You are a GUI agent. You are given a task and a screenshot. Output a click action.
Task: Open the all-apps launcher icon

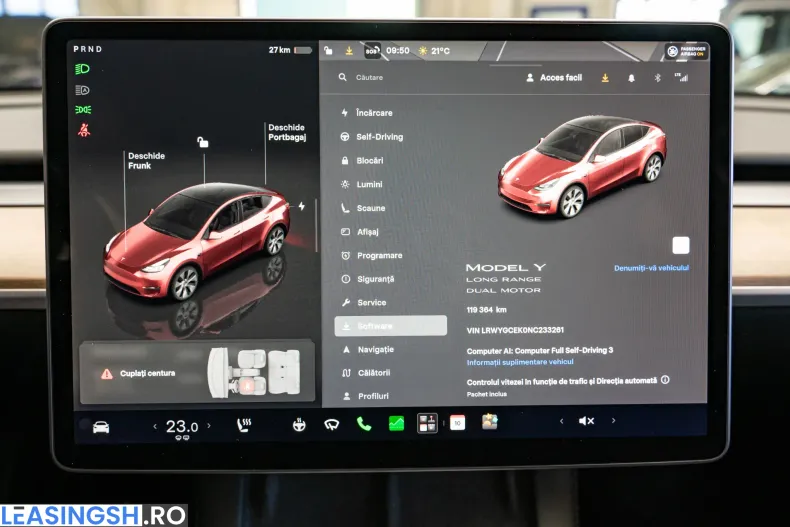click(427, 423)
